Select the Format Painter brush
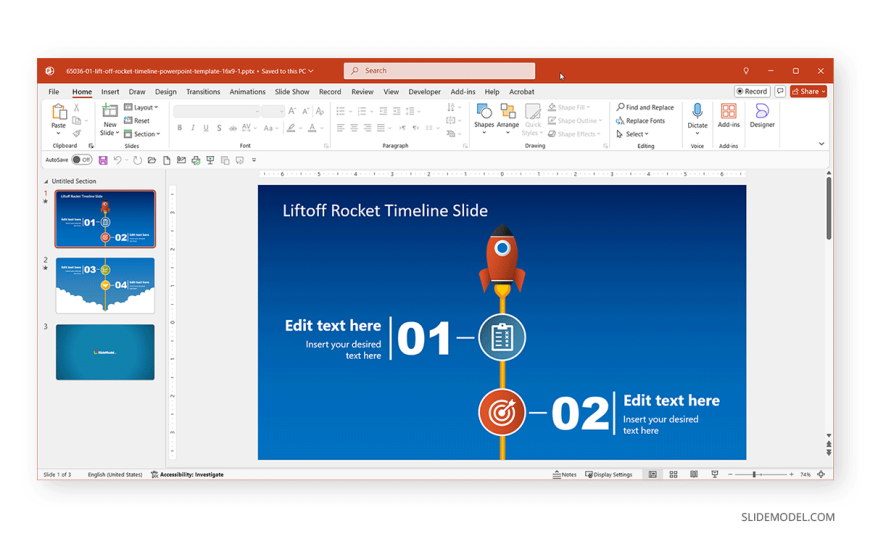 coord(77,133)
